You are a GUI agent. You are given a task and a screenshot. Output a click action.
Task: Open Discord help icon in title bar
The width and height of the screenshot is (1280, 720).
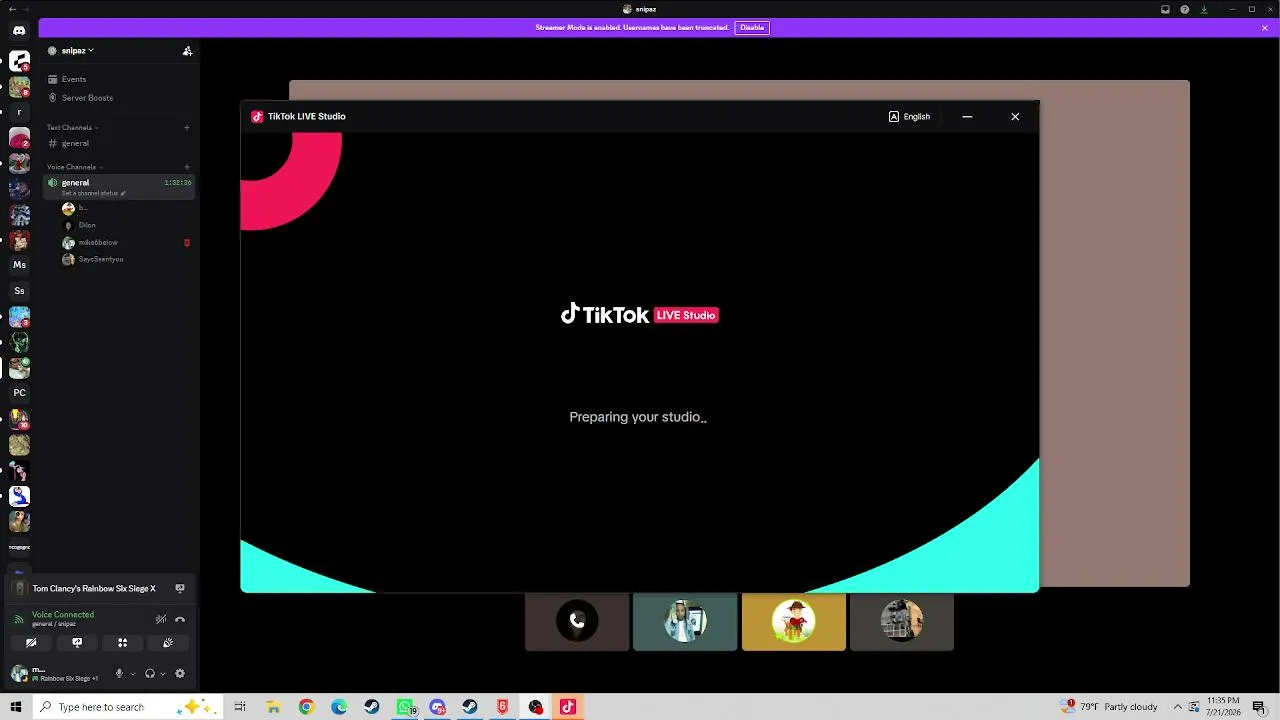point(1185,9)
